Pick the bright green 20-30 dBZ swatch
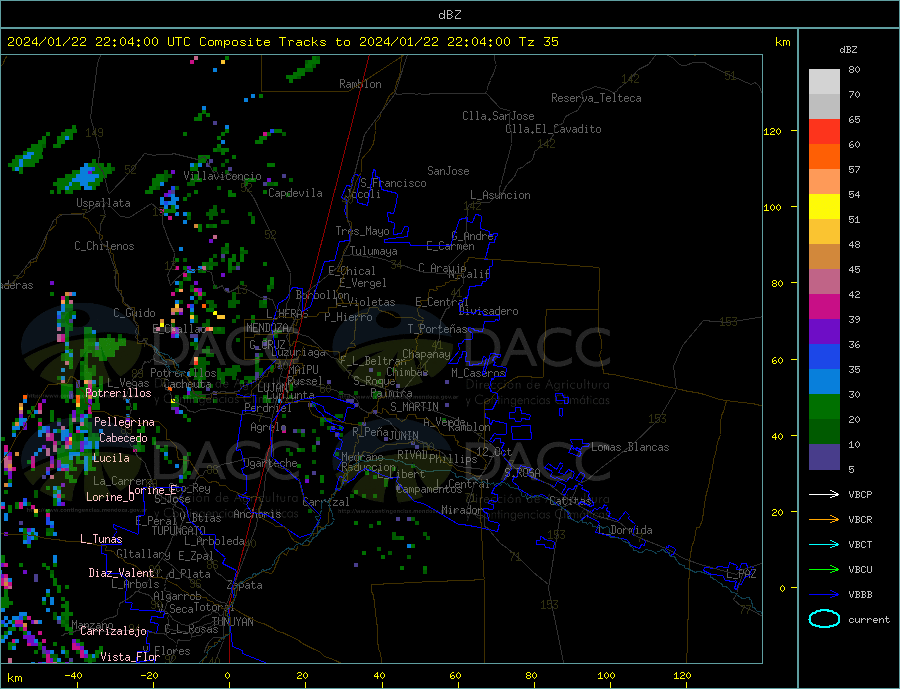The width and height of the screenshot is (900, 689). [824, 407]
